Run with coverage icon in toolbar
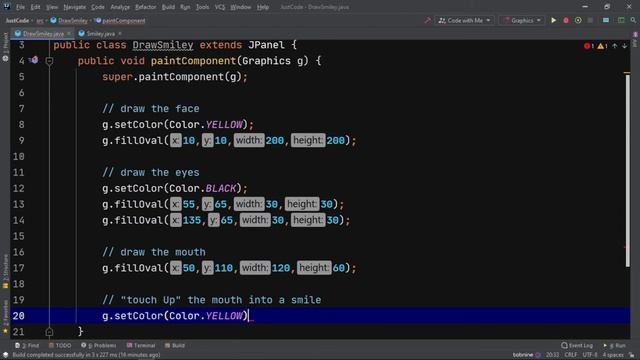The width and height of the screenshot is (640, 360). [578, 20]
